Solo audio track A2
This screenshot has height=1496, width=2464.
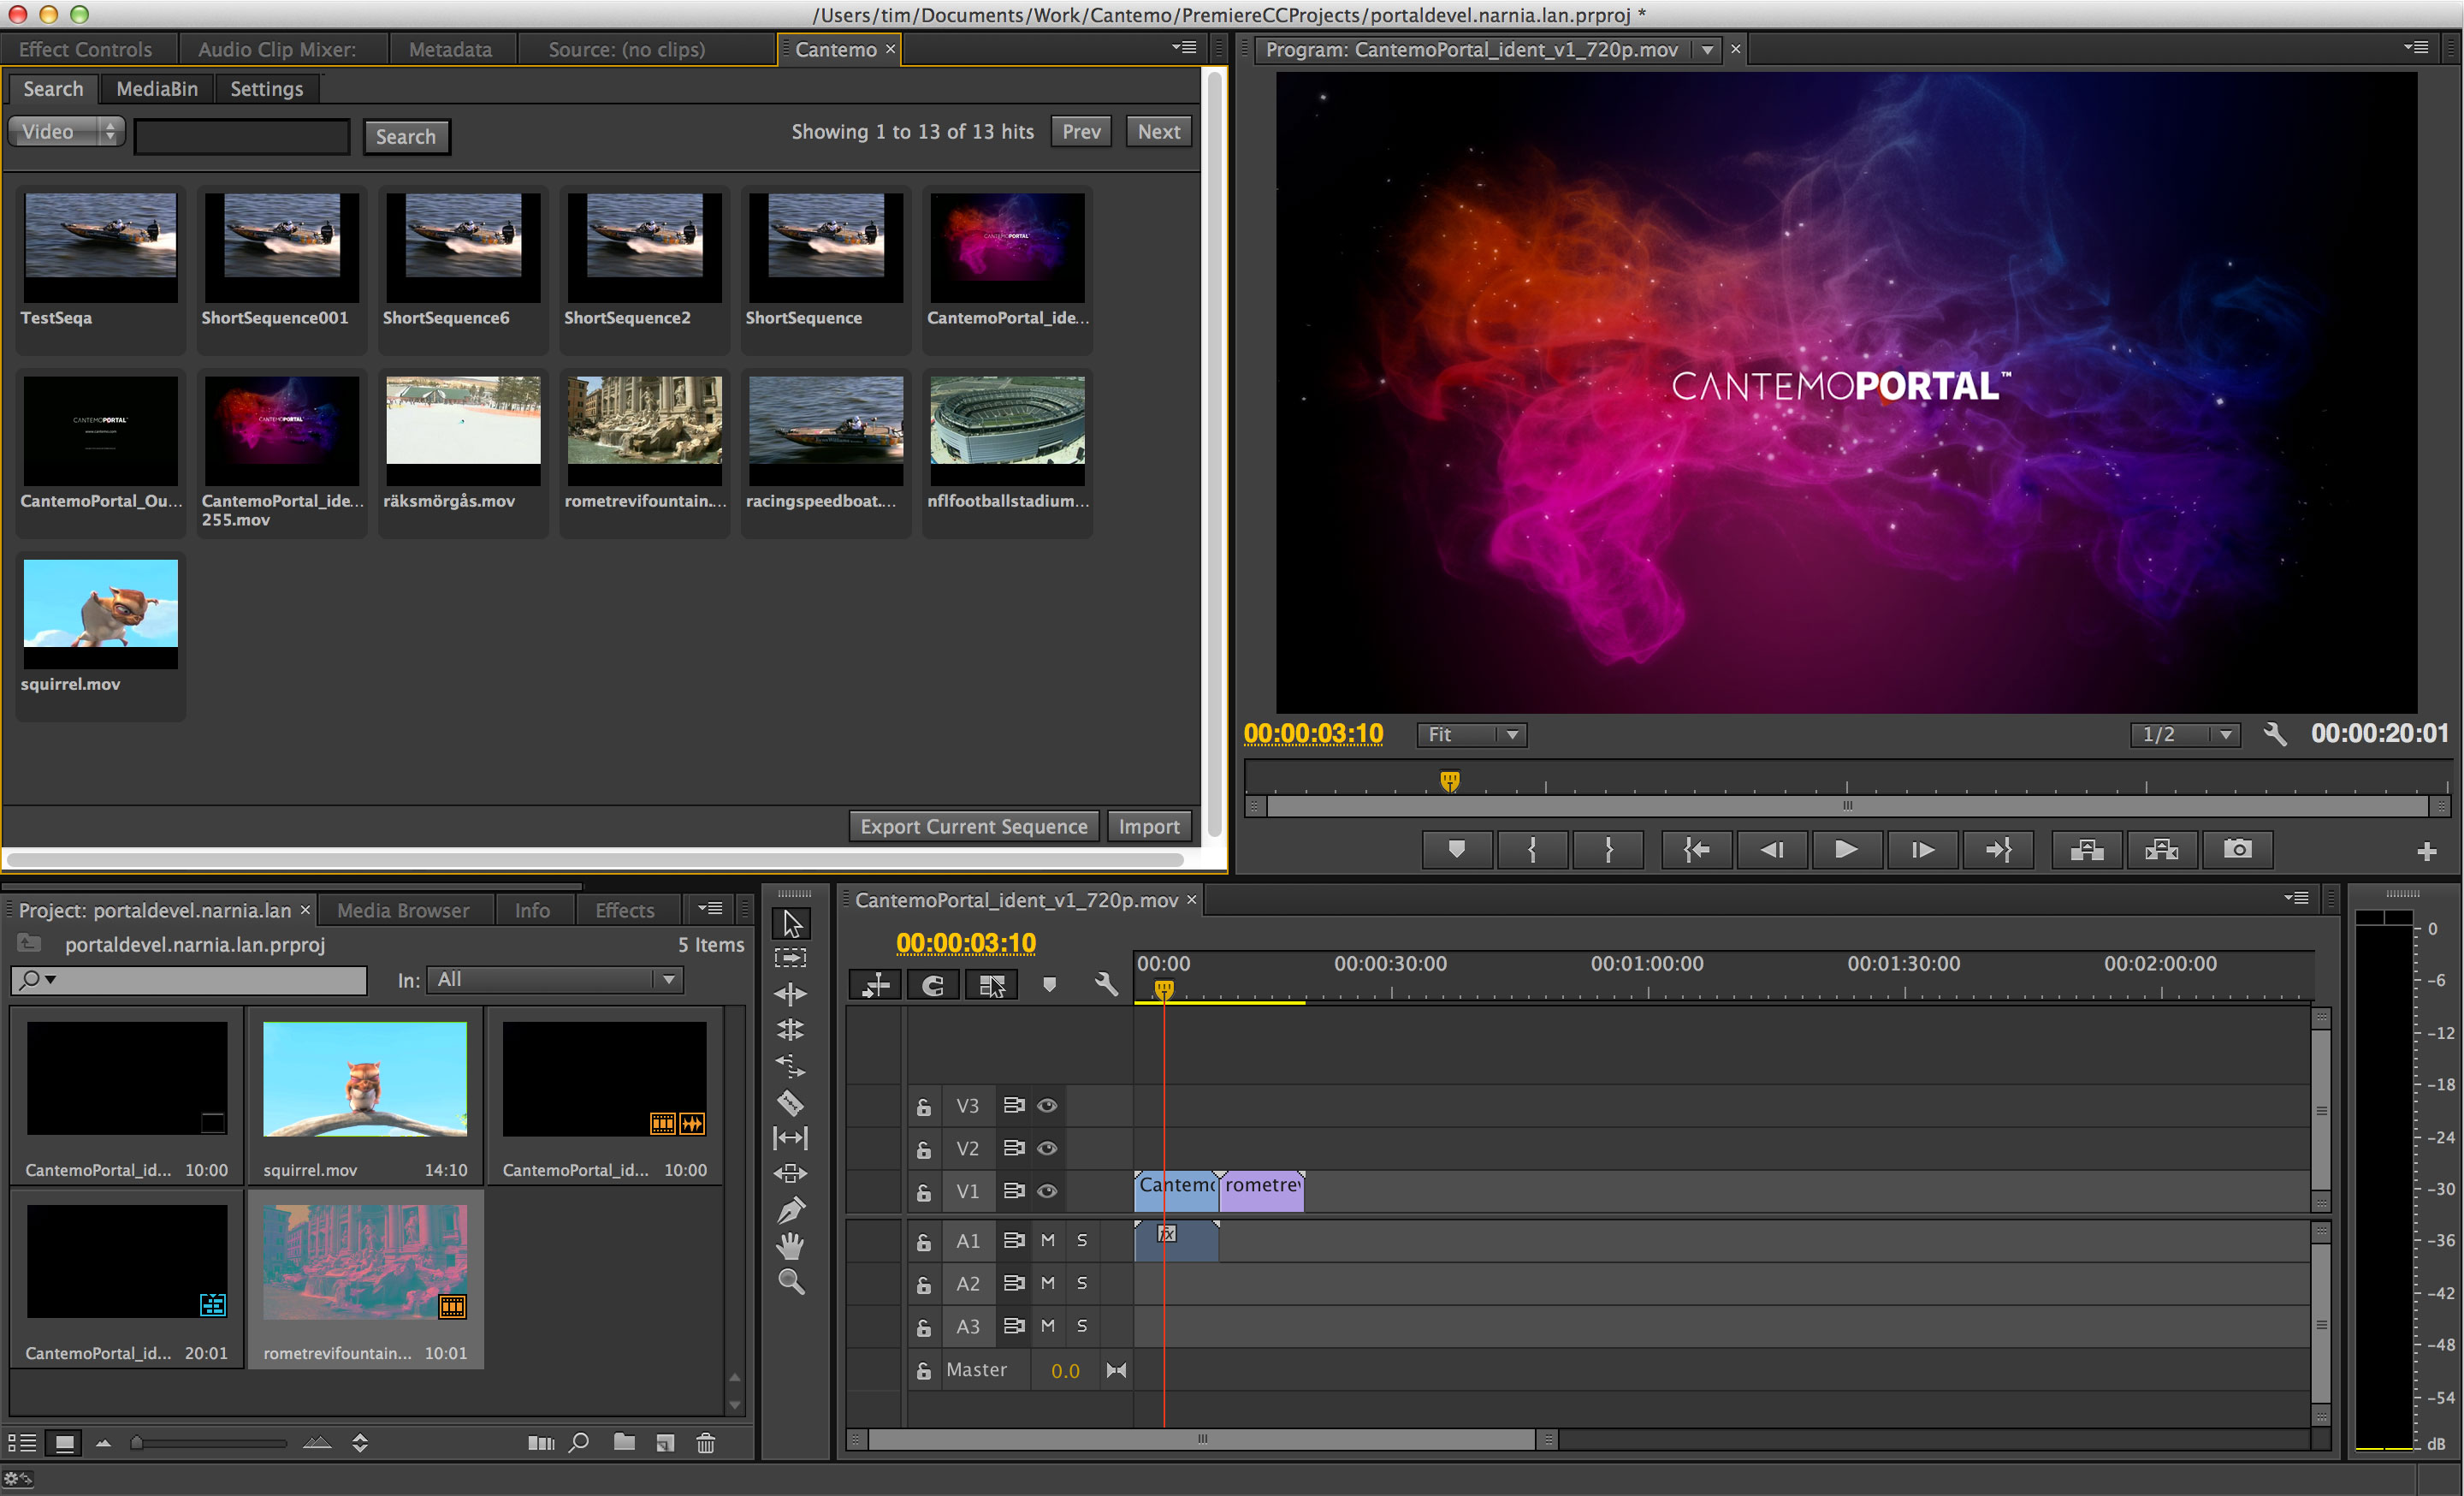pos(1082,1283)
